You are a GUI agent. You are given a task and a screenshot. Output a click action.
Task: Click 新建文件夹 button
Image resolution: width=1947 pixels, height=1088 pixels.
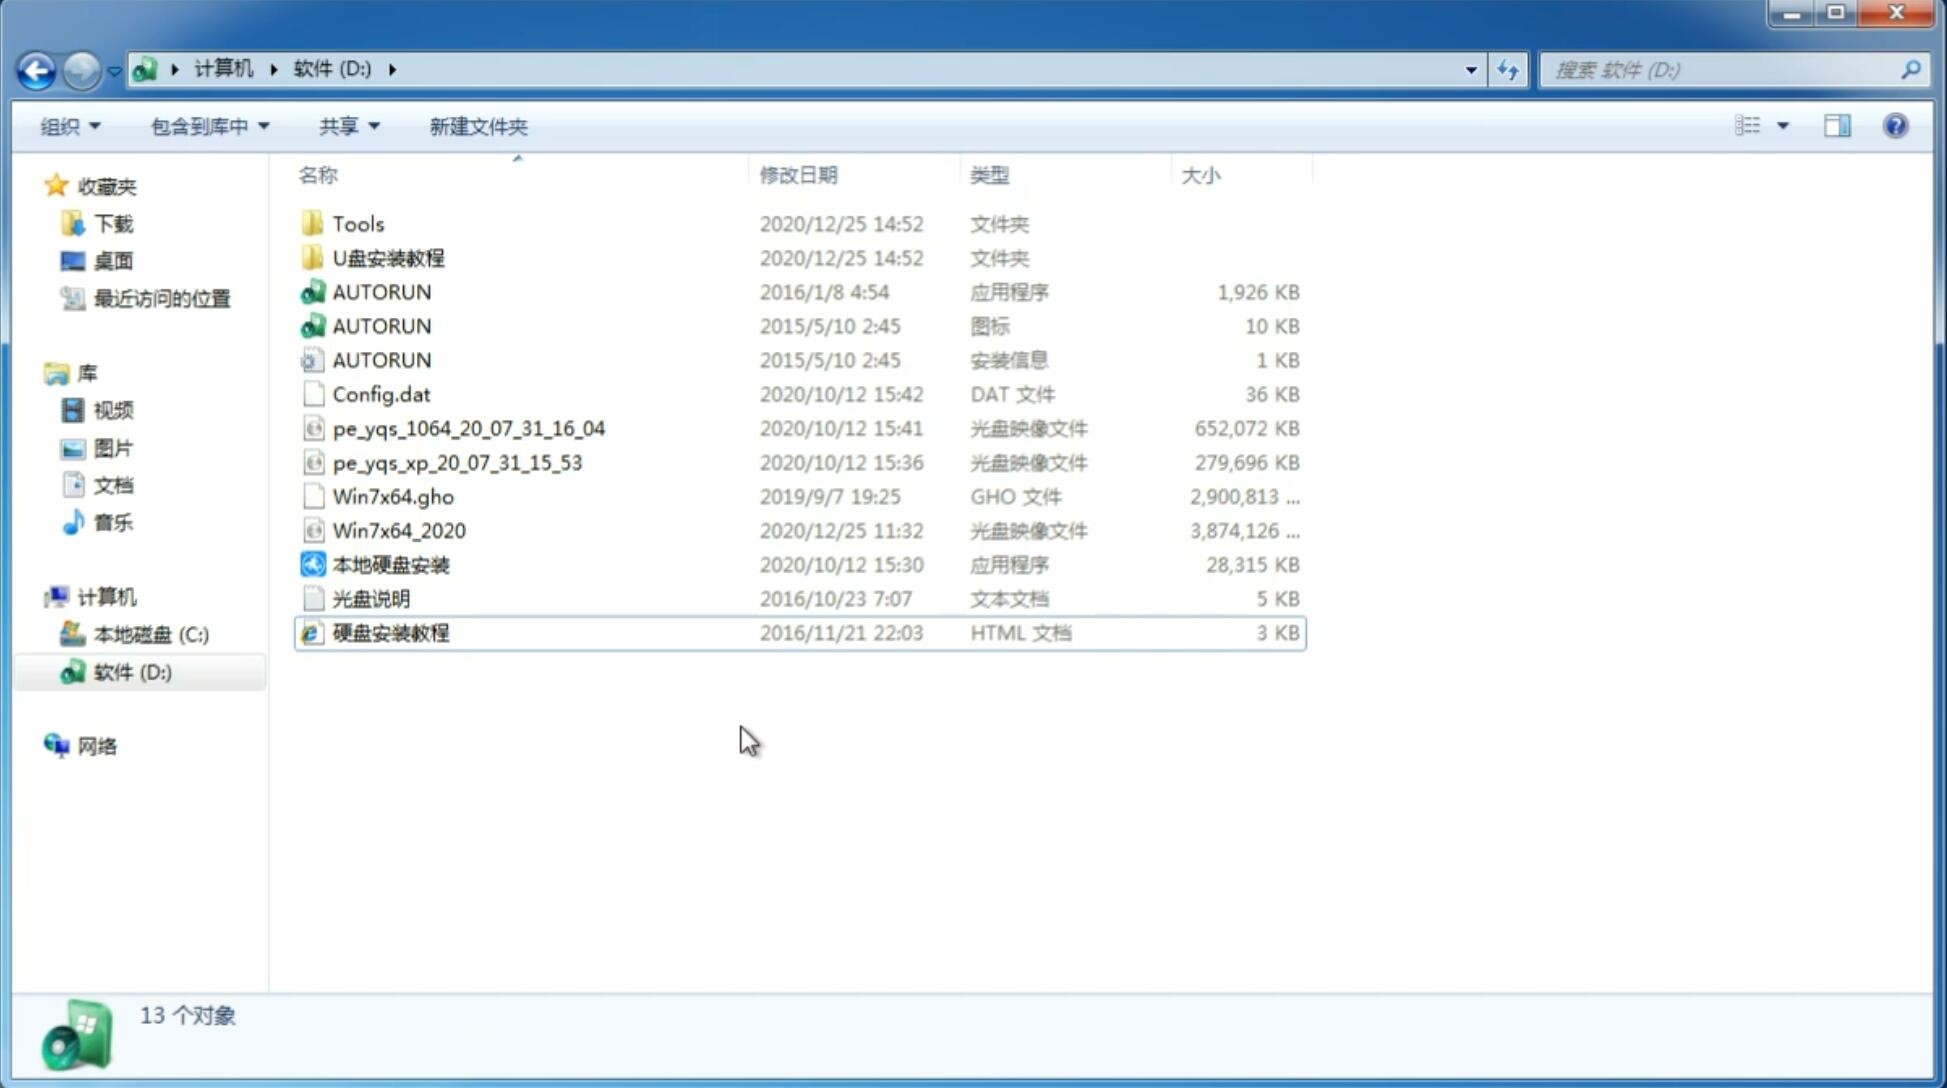pos(477,126)
